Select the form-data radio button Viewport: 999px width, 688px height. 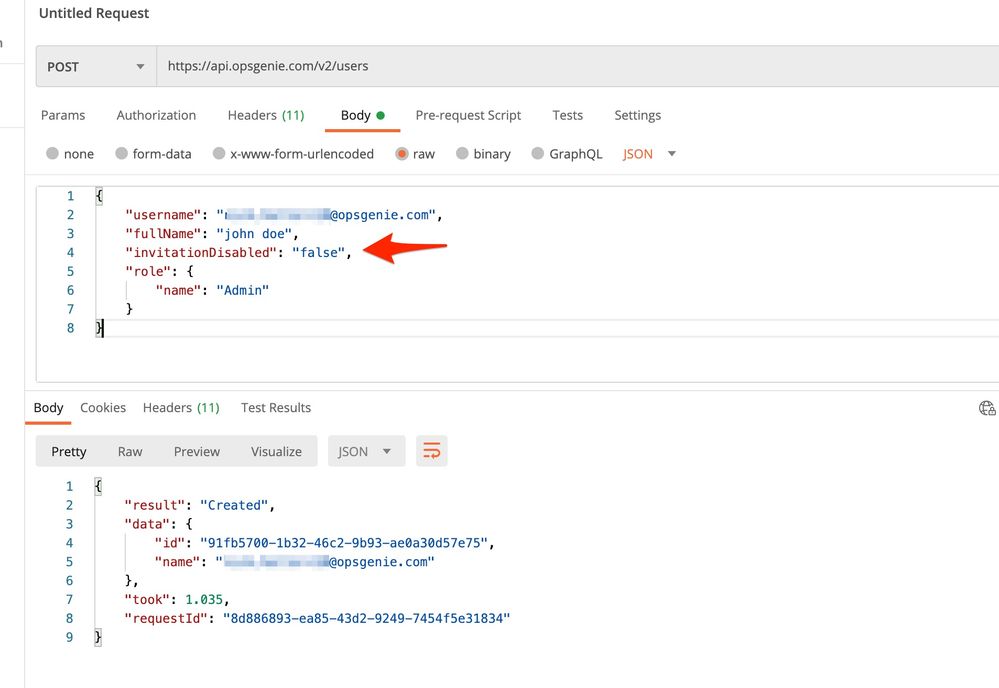coord(121,154)
